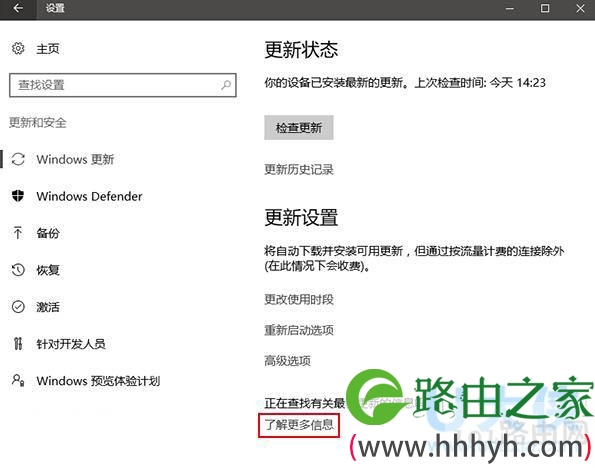Click the Windows 更新 sync icon
The image size is (595, 468).
click(18, 159)
